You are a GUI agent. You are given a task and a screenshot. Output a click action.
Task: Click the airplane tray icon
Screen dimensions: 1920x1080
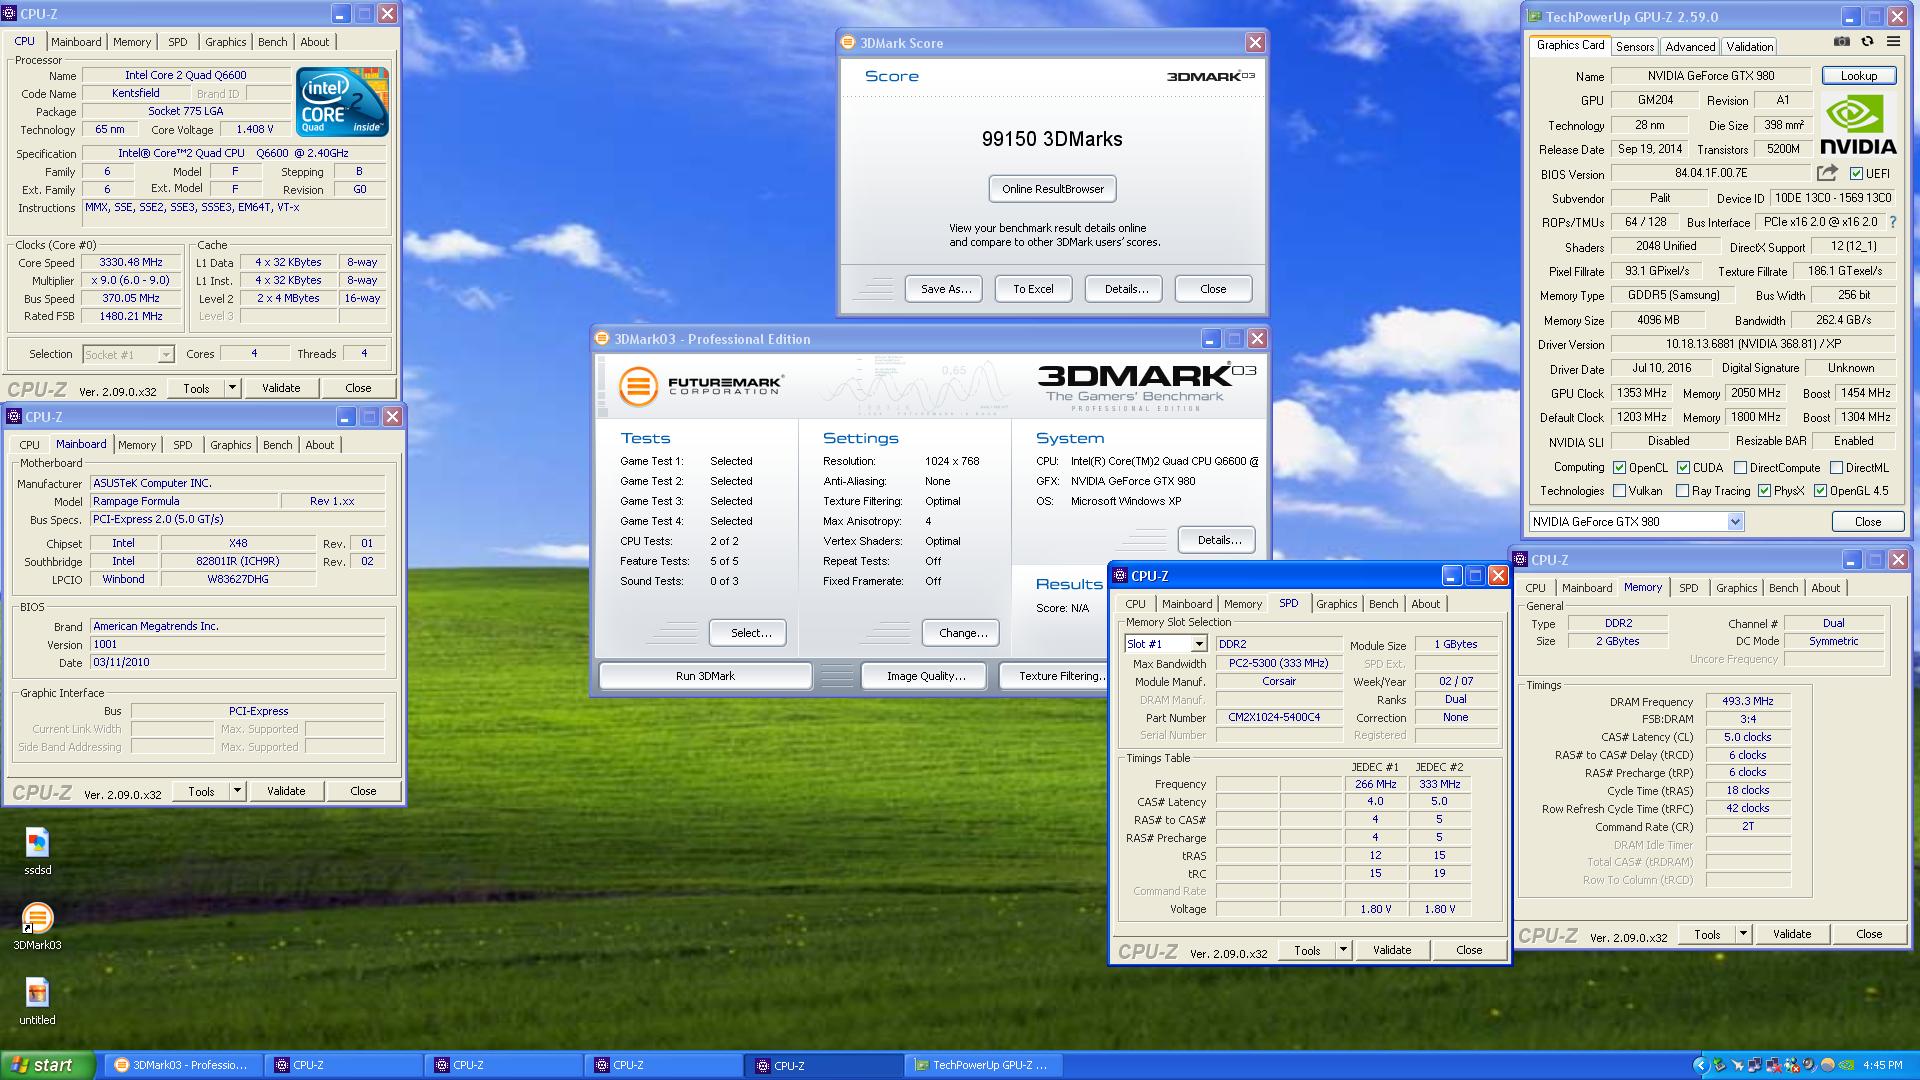[1738, 1066]
